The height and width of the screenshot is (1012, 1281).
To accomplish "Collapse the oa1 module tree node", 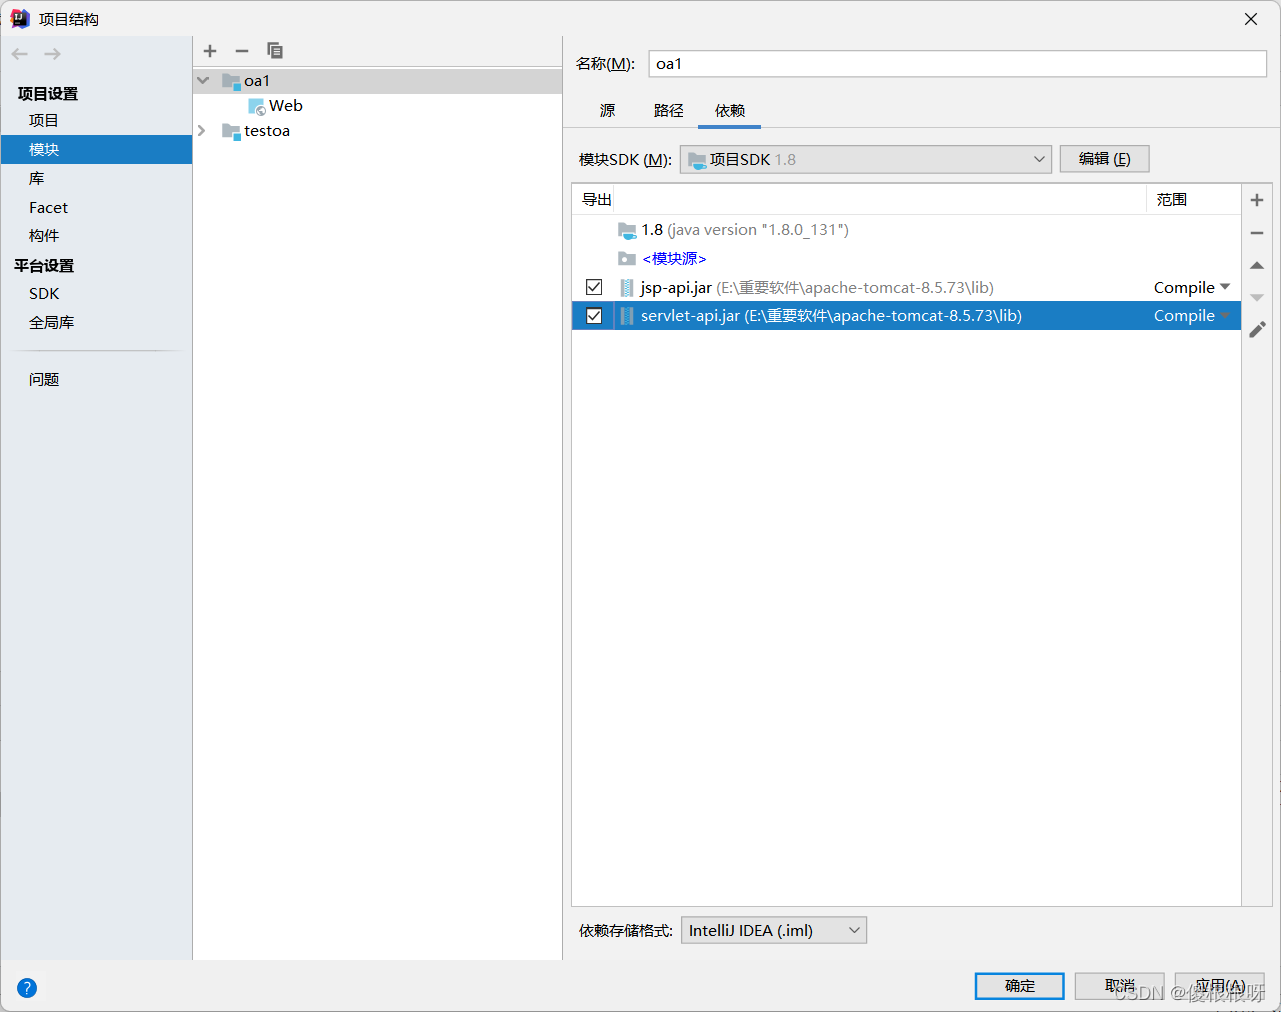I will click(203, 80).
